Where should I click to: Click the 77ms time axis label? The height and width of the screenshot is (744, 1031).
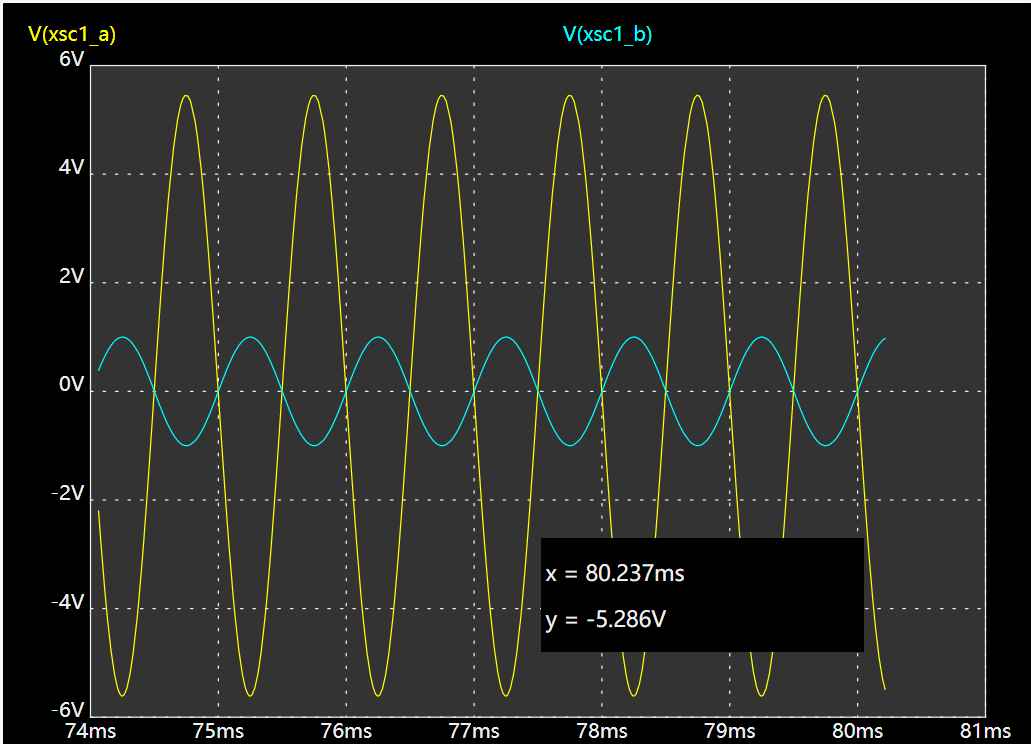[x=474, y=731]
